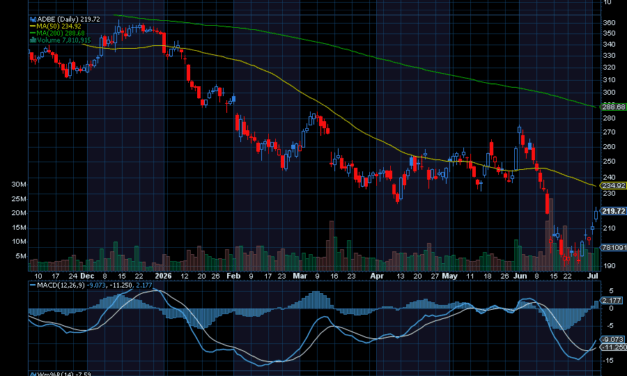The image size is (627, 376).
Task: Select the 'MA(200) 288.68' legend entry
Action: point(60,33)
